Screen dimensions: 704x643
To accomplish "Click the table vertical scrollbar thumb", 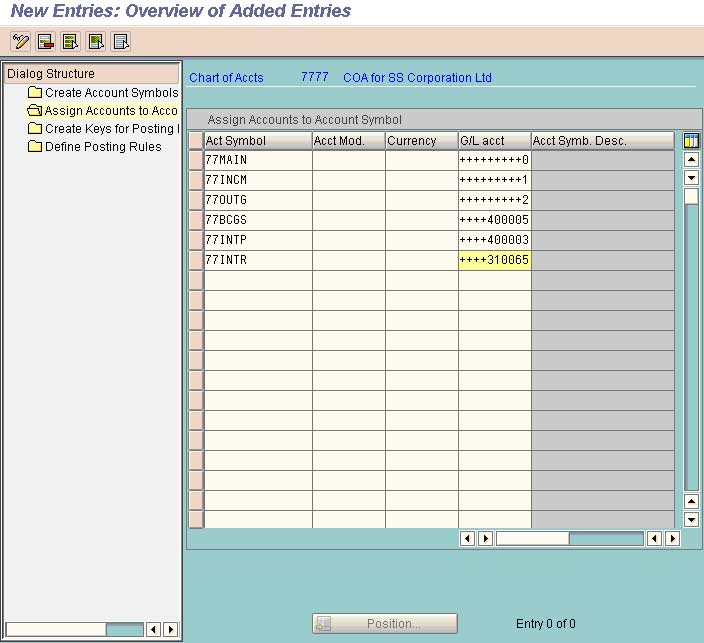I will click(x=691, y=196).
